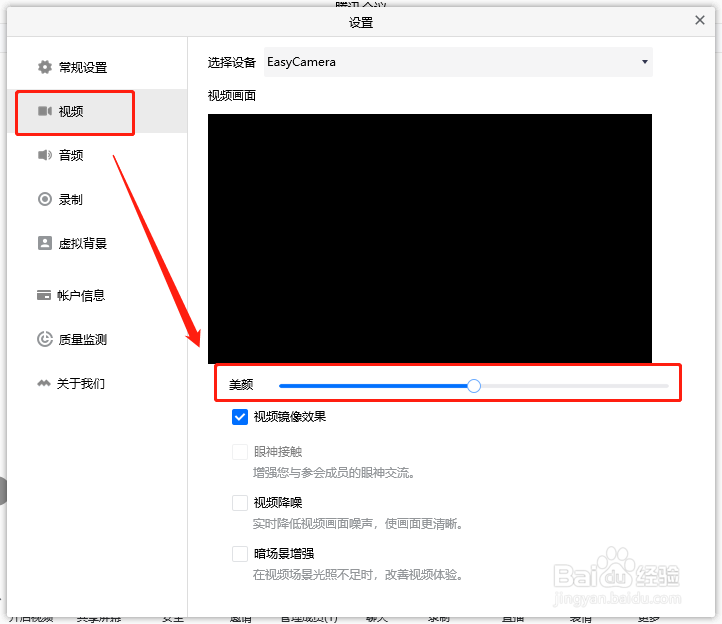
Task: Click the gear icon for 常规设置
Action: [45, 67]
